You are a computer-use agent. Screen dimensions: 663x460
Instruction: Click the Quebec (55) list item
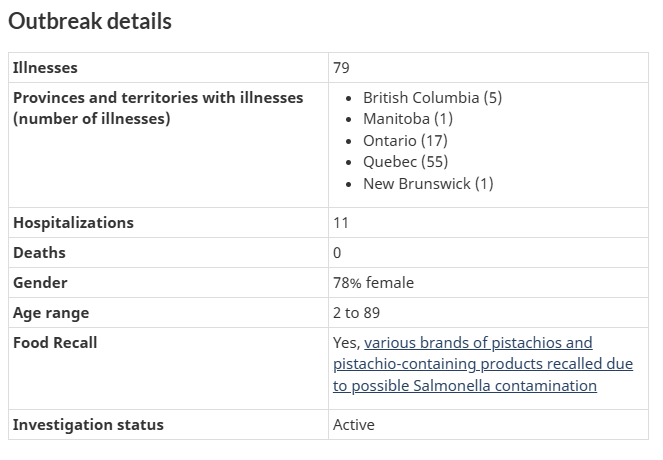(x=405, y=162)
